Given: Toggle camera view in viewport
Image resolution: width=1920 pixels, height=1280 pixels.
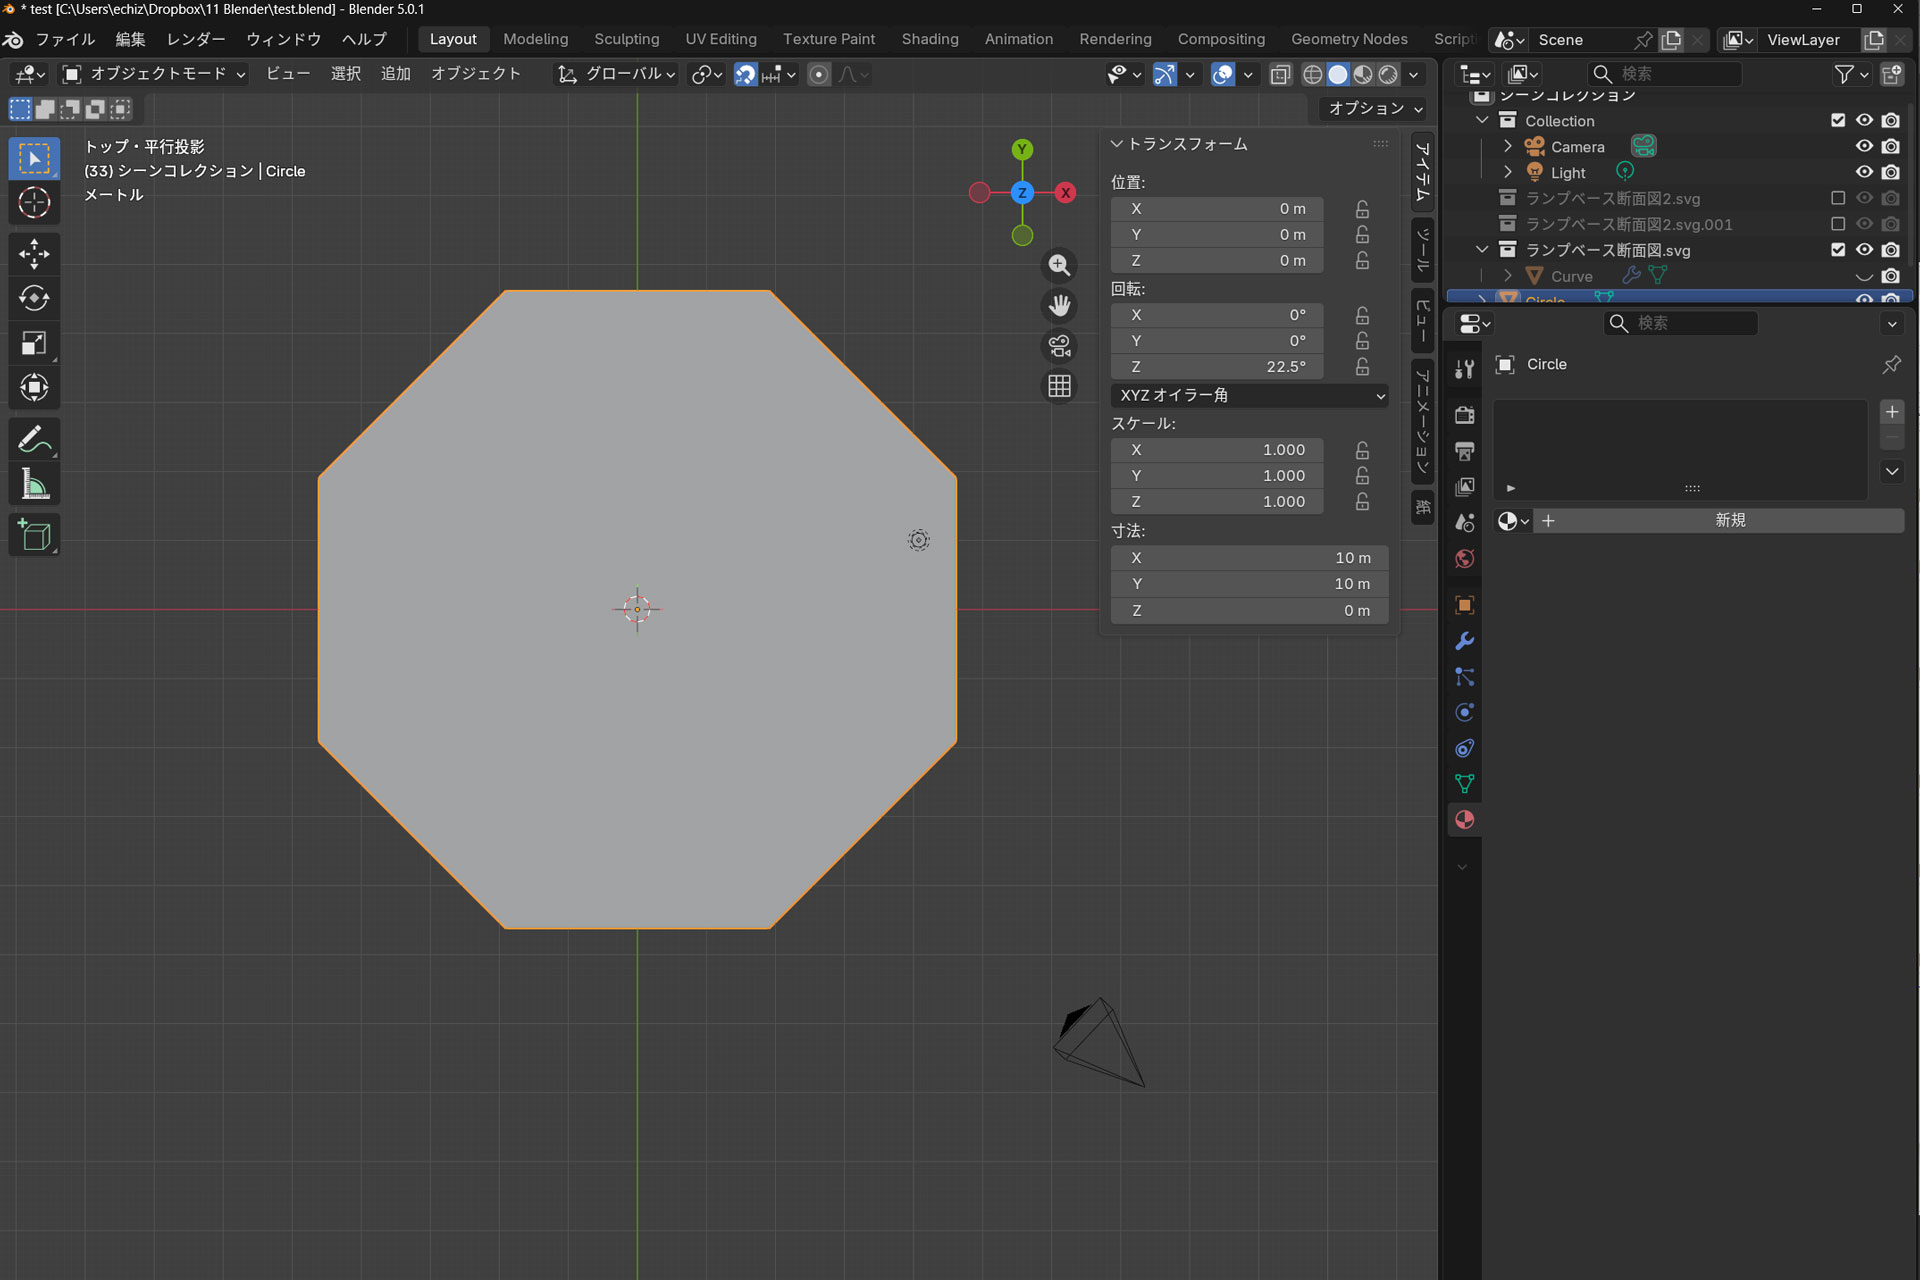Looking at the screenshot, I should [x=1059, y=346].
